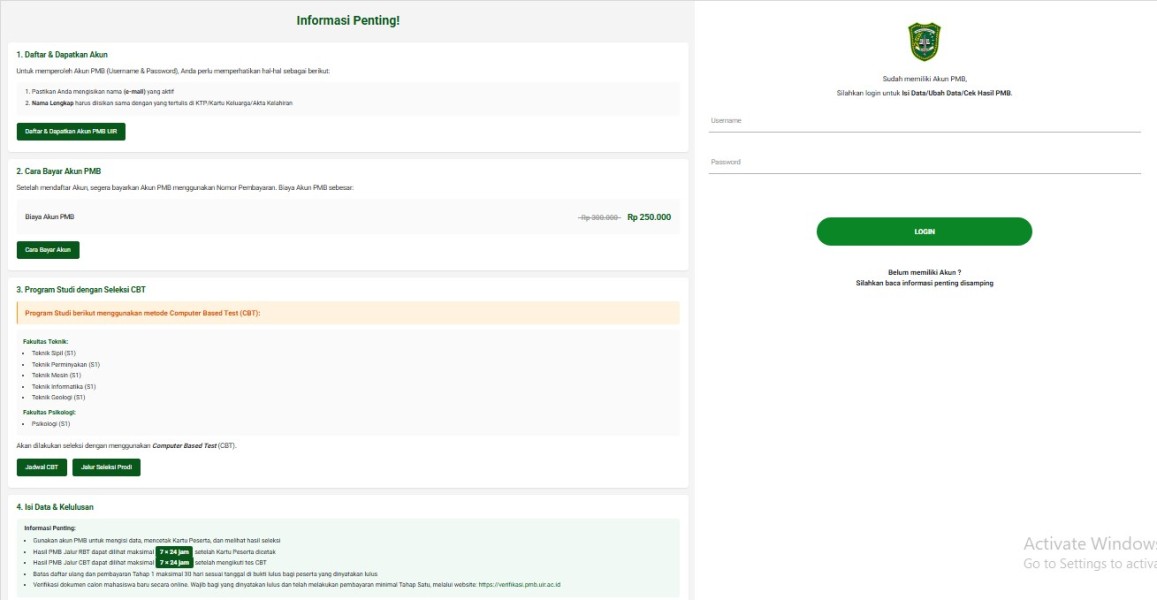Select Teknik Informatika (S1) list item

(x=64, y=386)
